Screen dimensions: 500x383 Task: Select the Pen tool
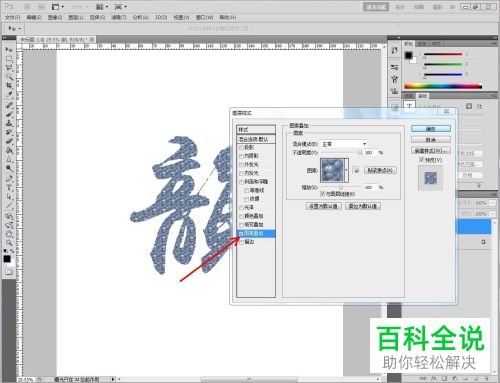(x=9, y=179)
